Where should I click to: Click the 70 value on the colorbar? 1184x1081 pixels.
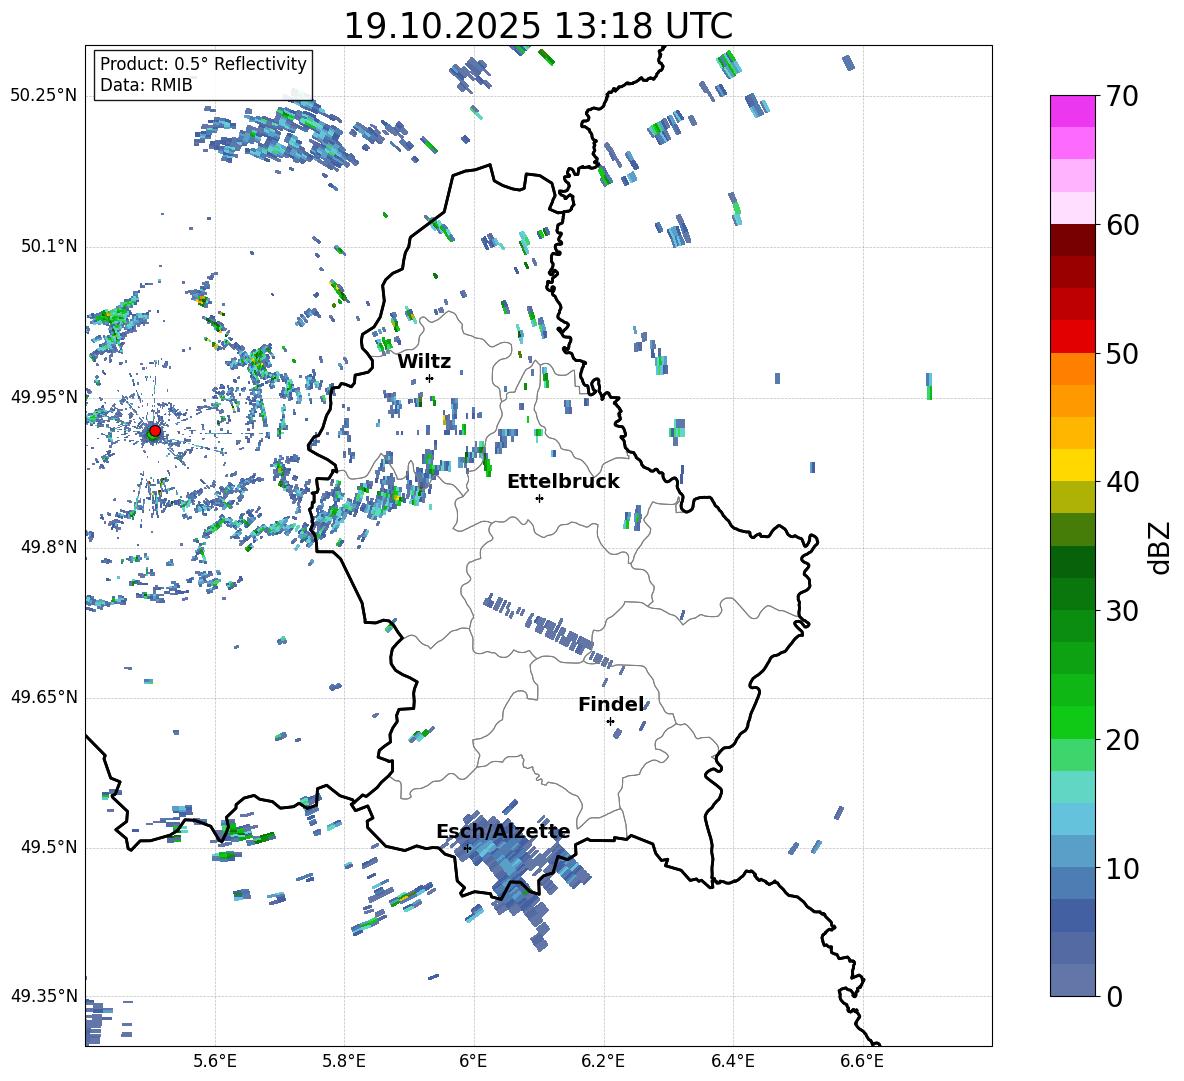point(1121,97)
